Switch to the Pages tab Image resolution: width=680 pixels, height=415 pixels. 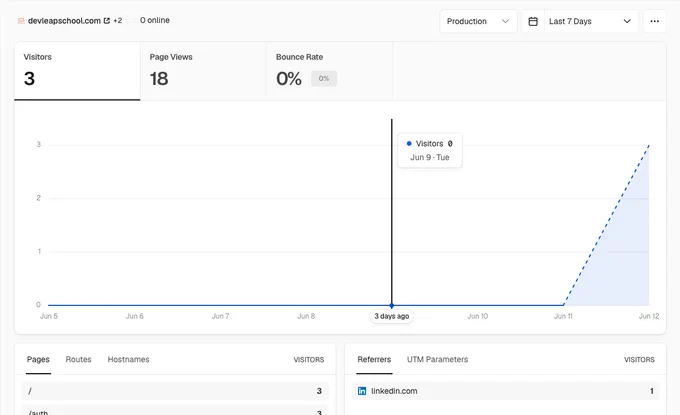[38, 359]
